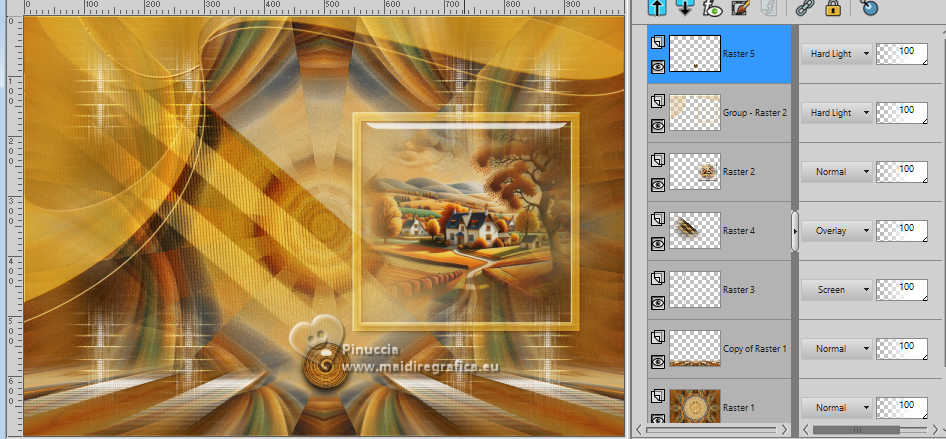Click the 'Raster 1' layer name

738,408
